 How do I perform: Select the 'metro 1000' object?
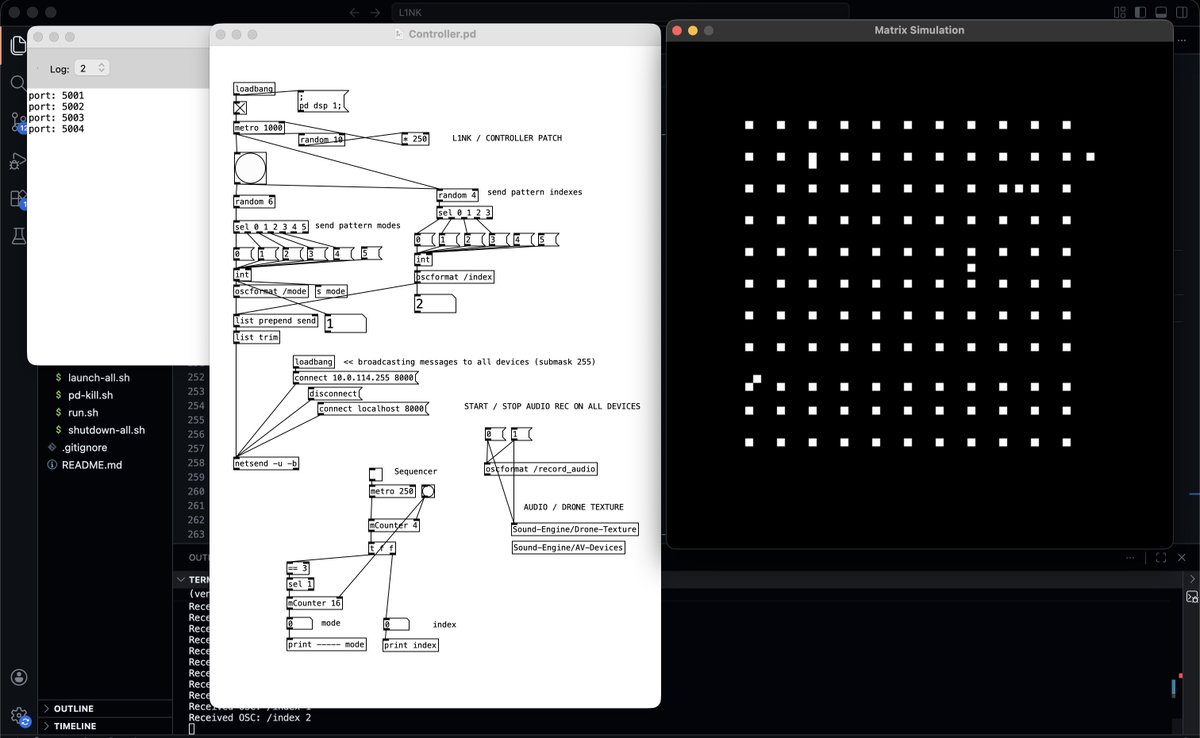tap(260, 128)
